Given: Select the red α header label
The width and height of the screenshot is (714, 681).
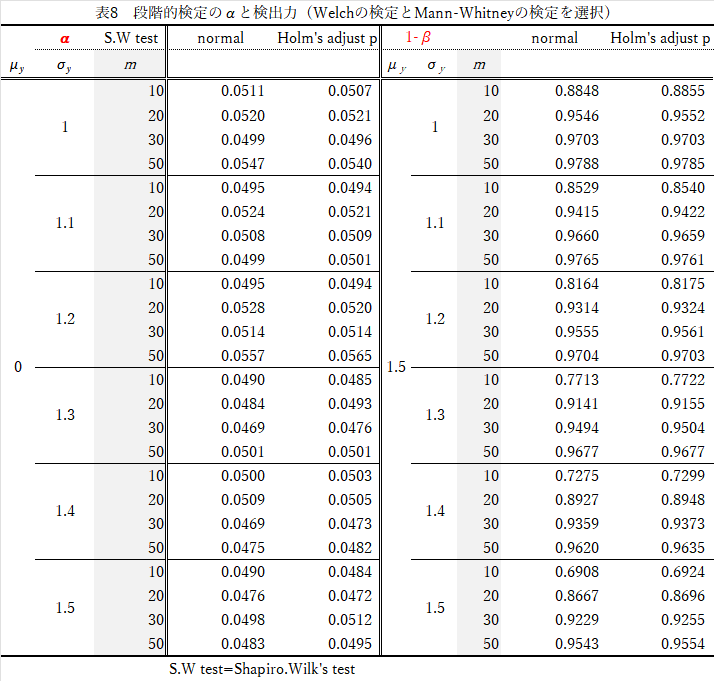Looking at the screenshot, I should [65, 39].
